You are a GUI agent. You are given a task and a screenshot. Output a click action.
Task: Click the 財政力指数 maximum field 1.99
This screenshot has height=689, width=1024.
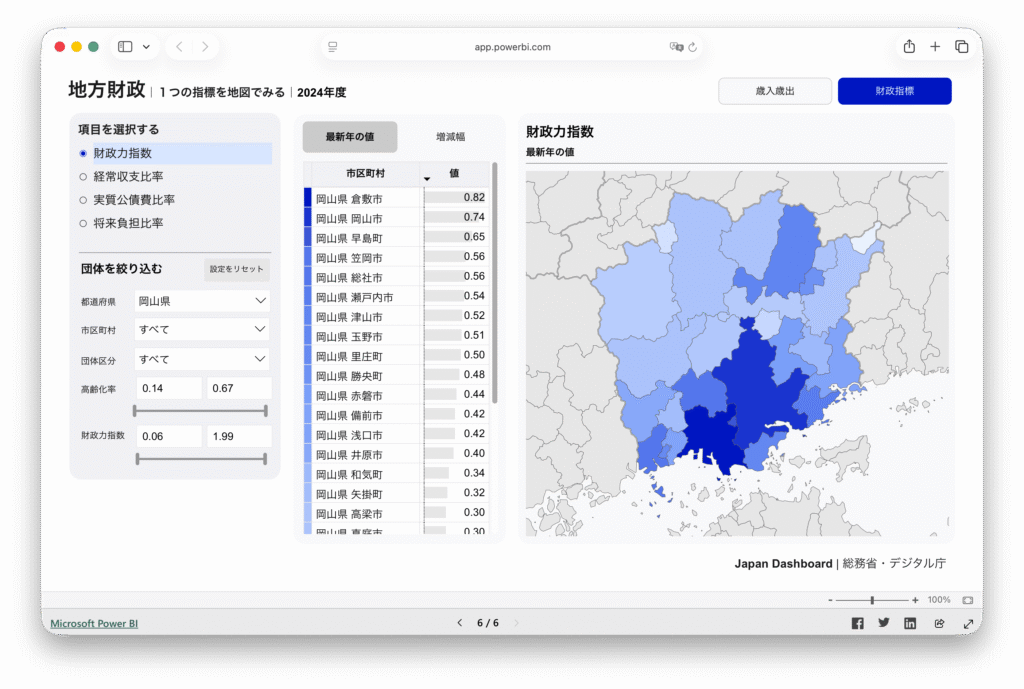click(x=238, y=436)
